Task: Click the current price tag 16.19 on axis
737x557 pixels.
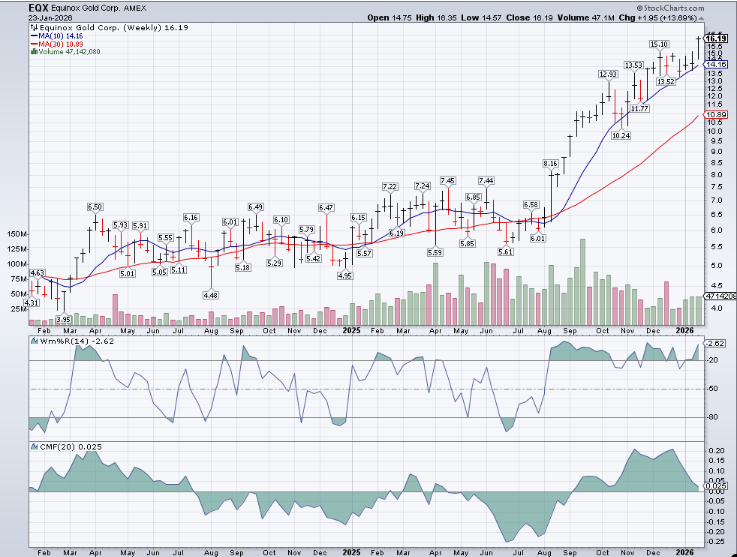Action: click(x=715, y=38)
